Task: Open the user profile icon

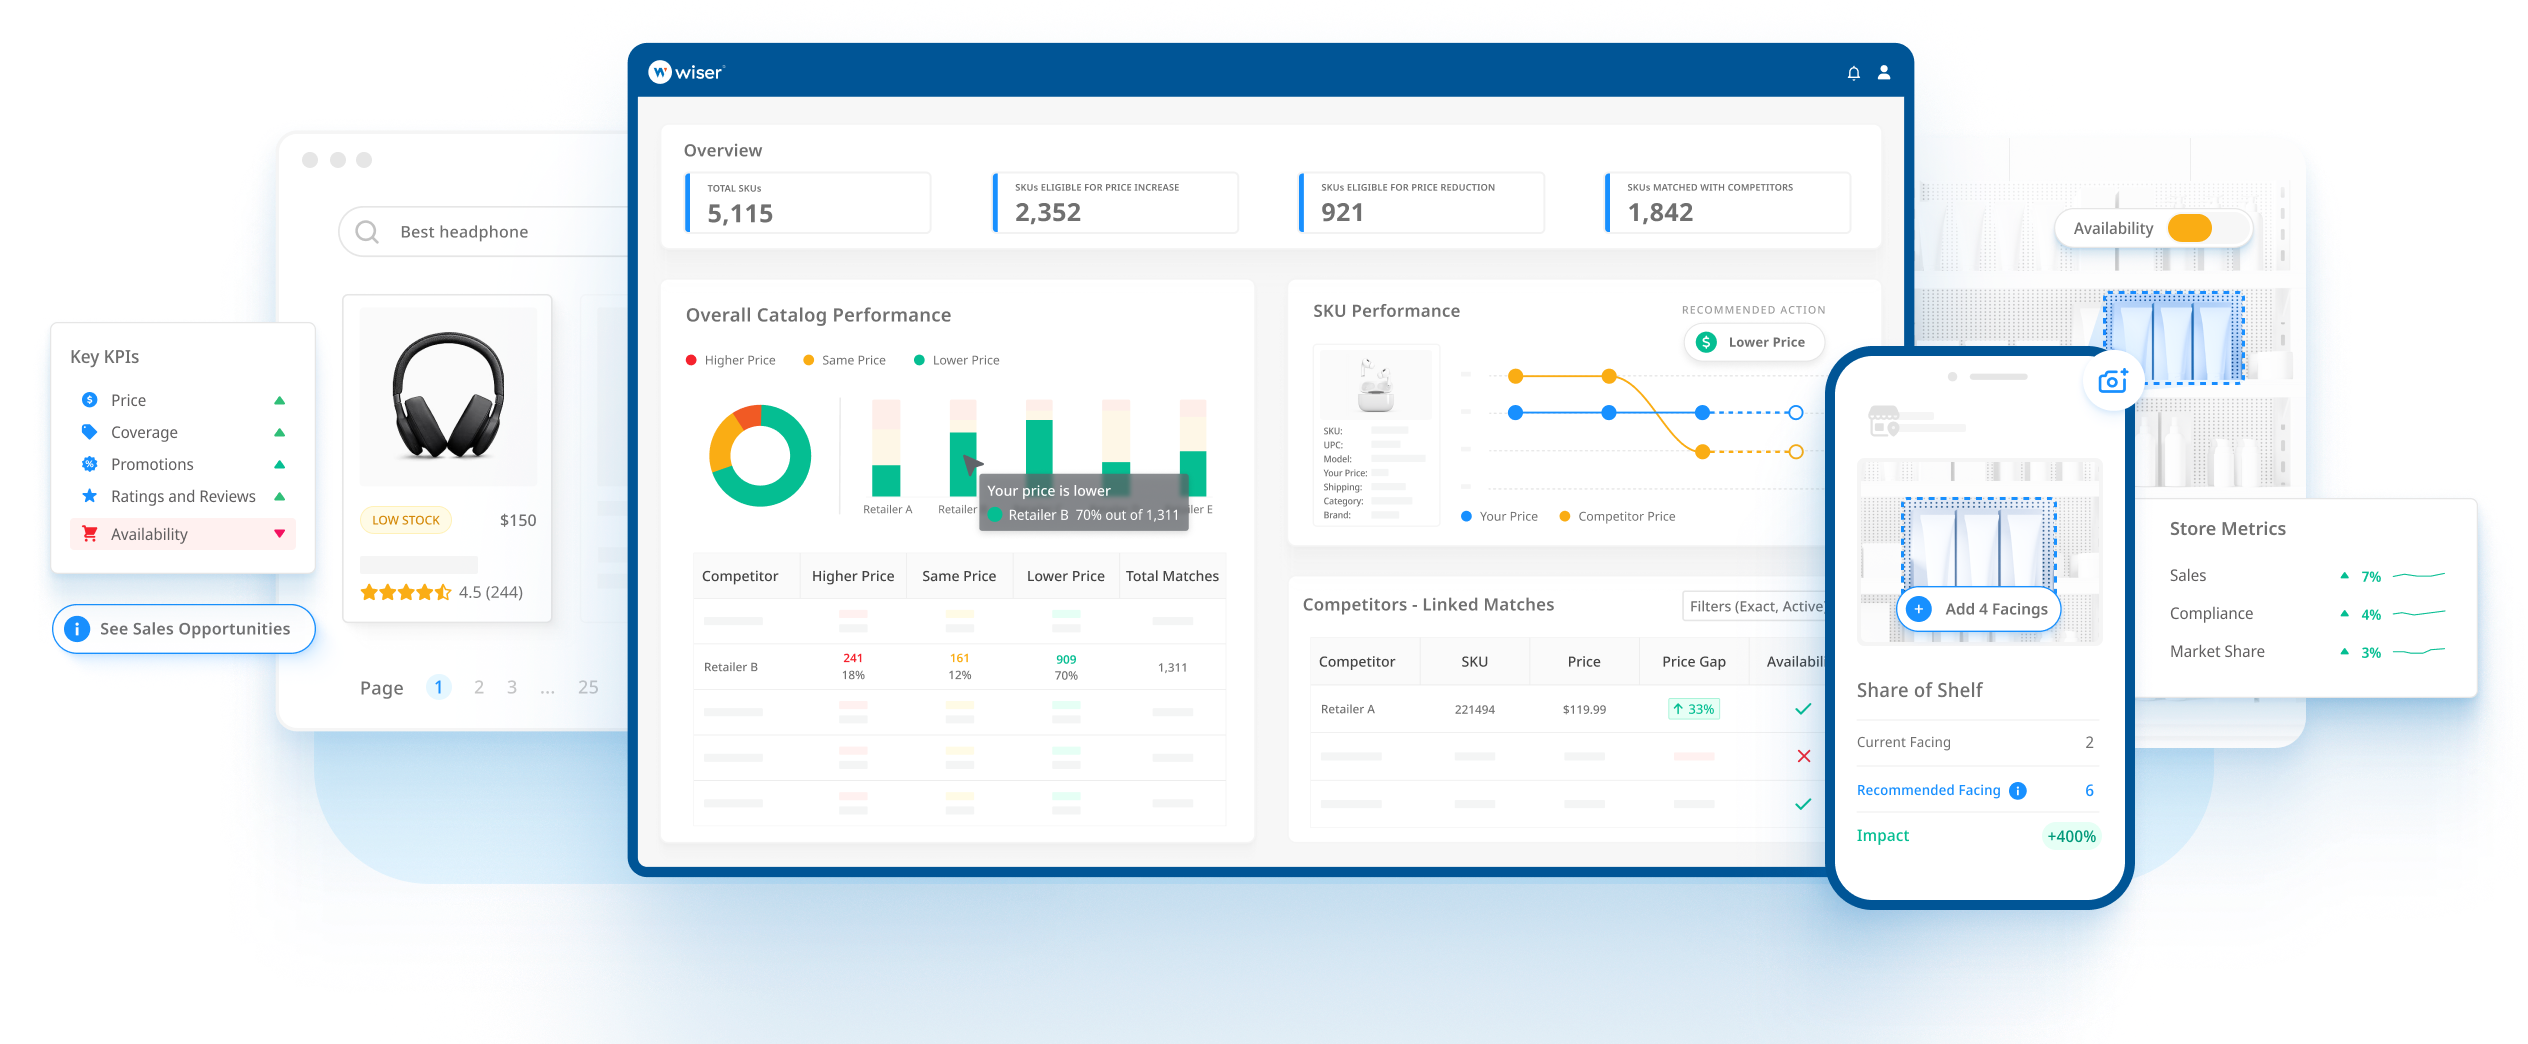Action: coord(1884,72)
